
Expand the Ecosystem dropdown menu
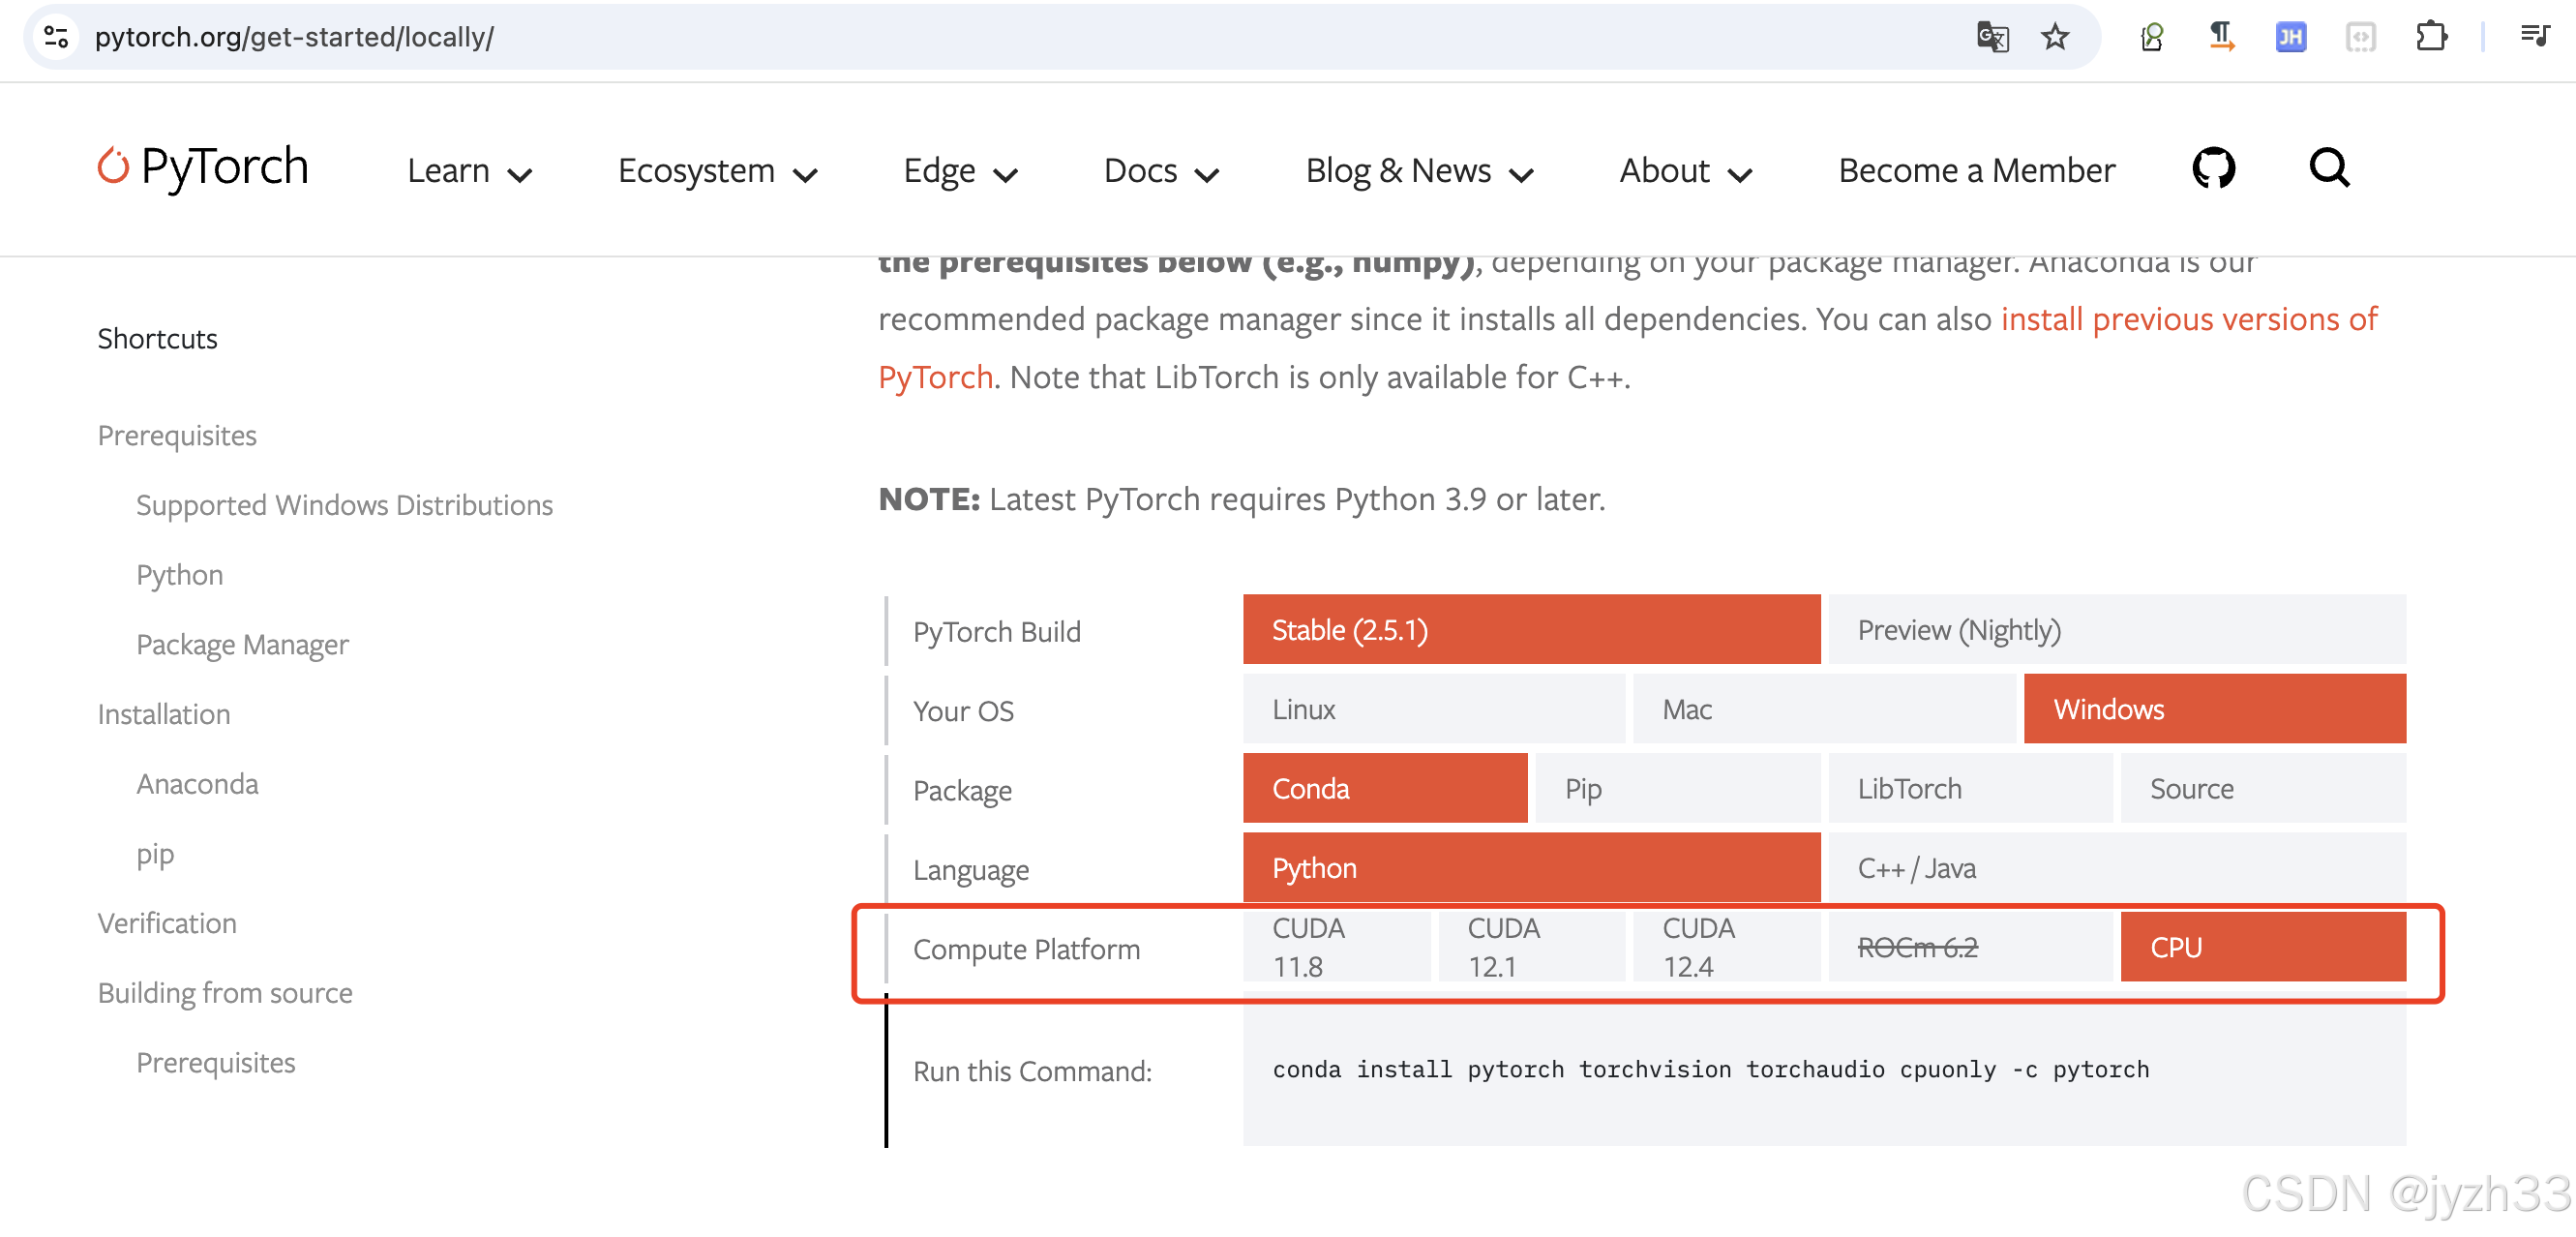[x=717, y=171]
